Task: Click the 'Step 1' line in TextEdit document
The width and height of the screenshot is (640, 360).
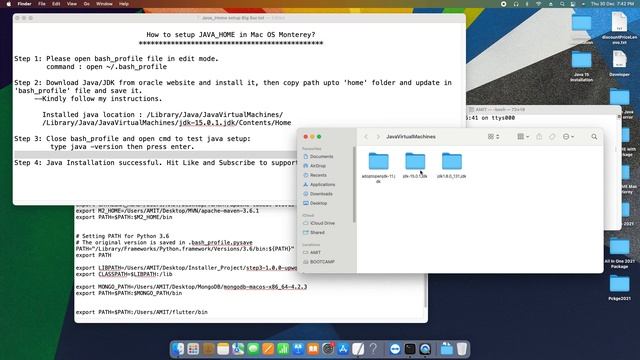Action: click(116, 59)
